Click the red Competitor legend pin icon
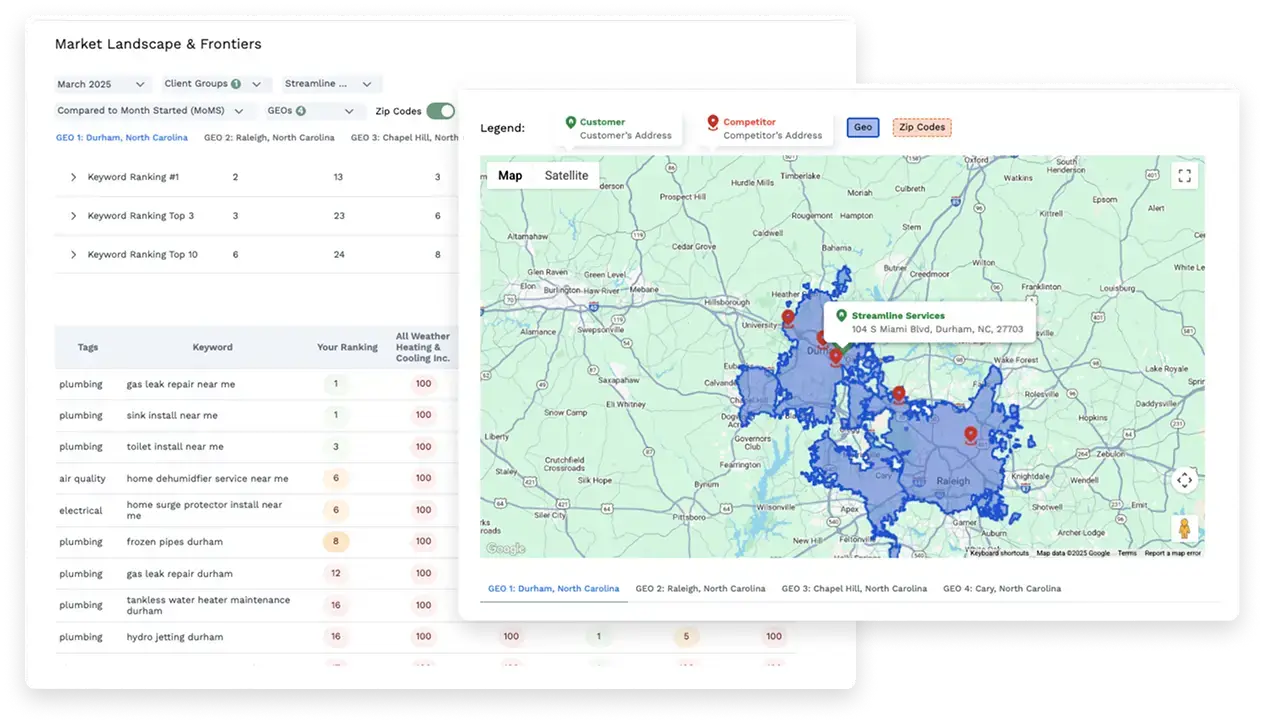The width and height of the screenshot is (1265, 724). tap(713, 123)
